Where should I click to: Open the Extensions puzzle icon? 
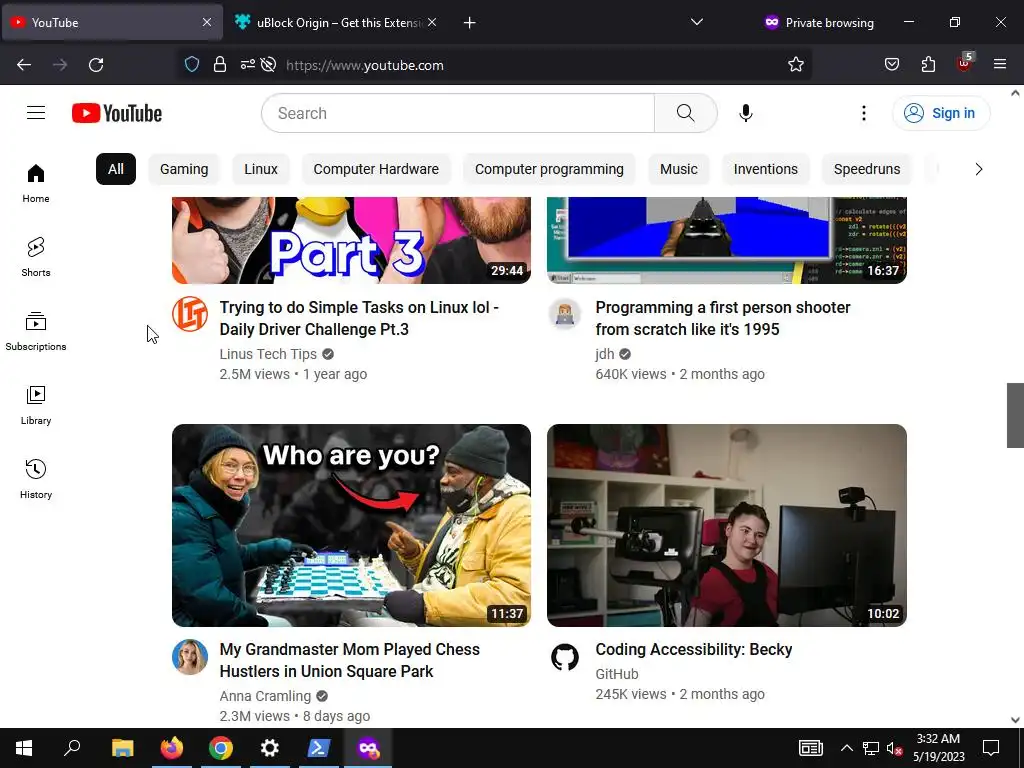(928, 65)
